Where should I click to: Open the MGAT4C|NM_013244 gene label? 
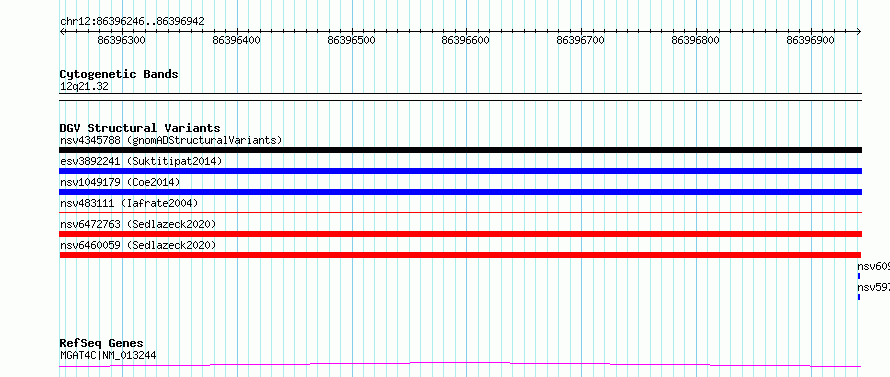(x=108, y=356)
